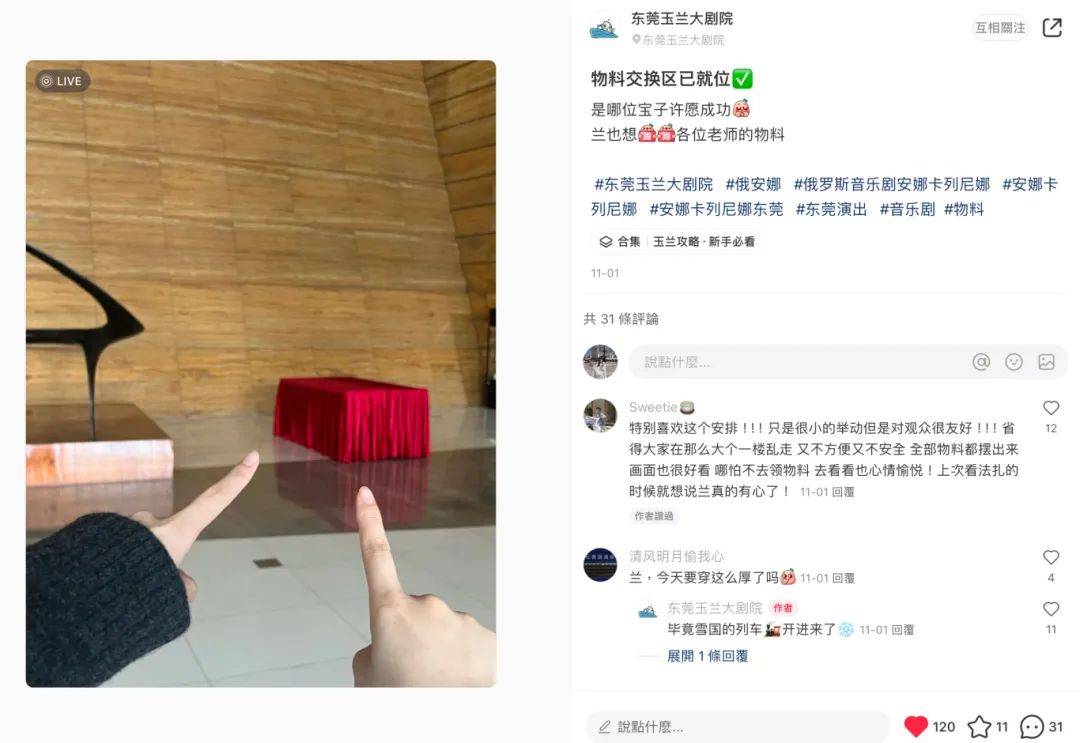Attach an image using the picture icon

[1046, 362]
